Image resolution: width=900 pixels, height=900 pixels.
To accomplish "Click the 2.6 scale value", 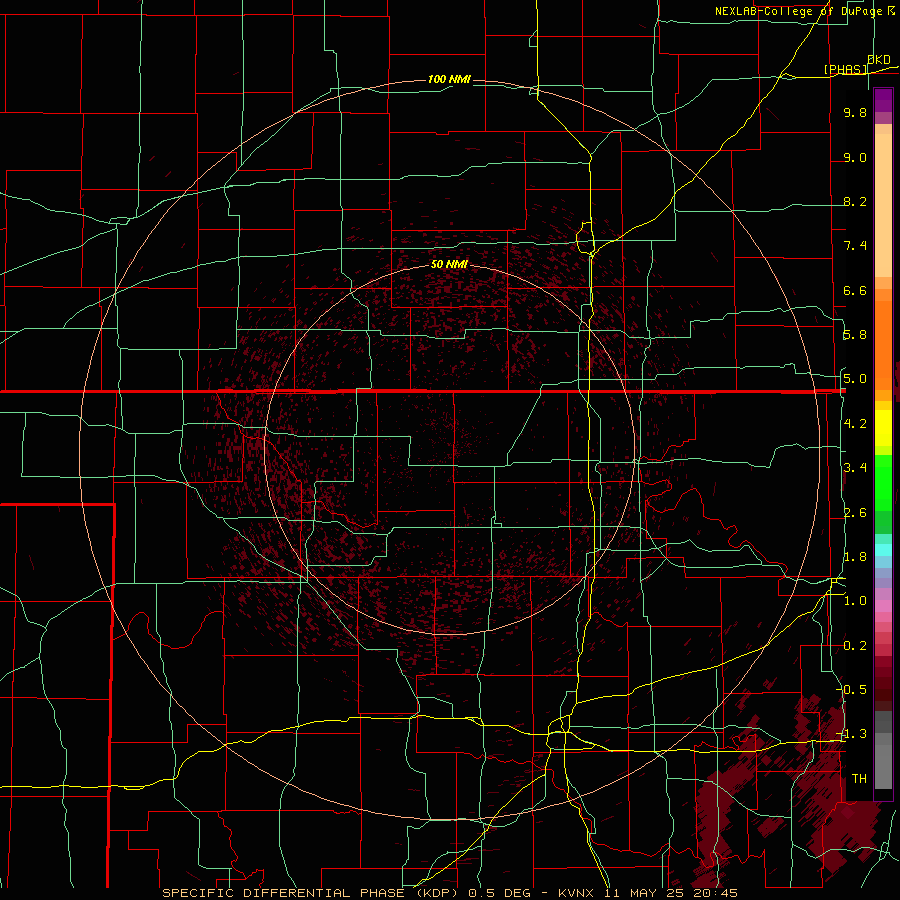I will click(x=855, y=513).
